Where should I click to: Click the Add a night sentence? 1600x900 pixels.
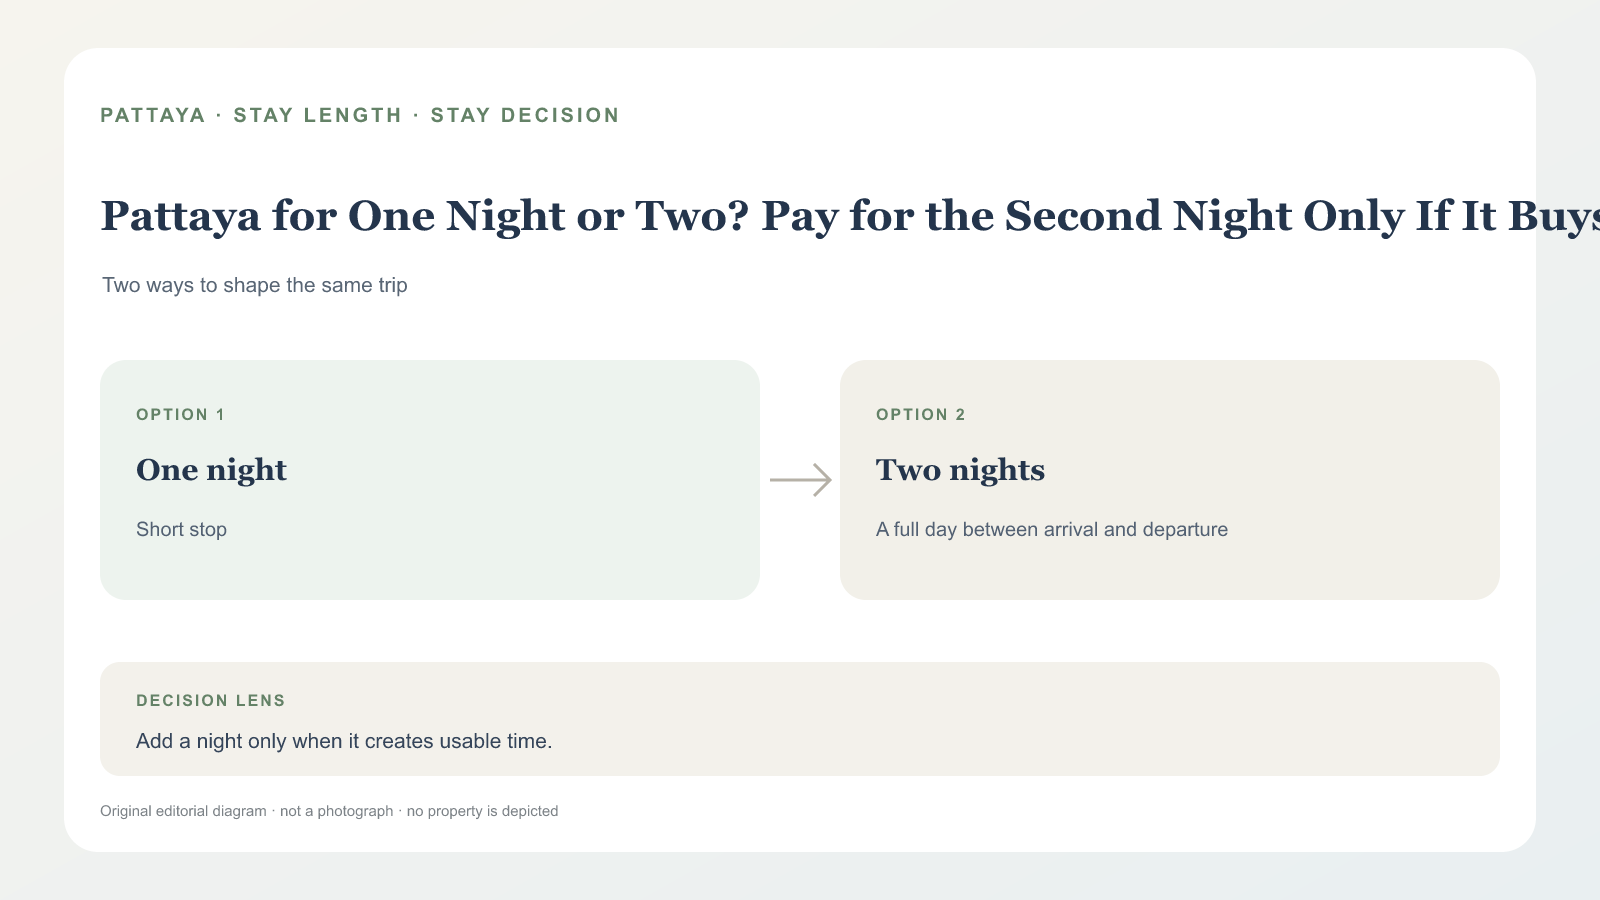344,741
